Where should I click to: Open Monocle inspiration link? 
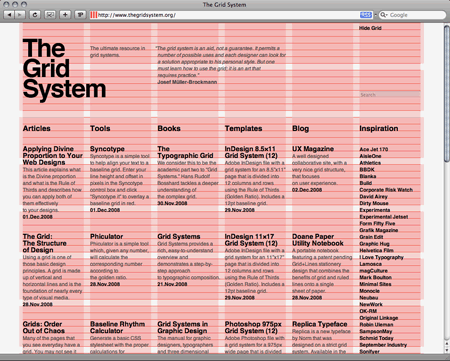369,291
